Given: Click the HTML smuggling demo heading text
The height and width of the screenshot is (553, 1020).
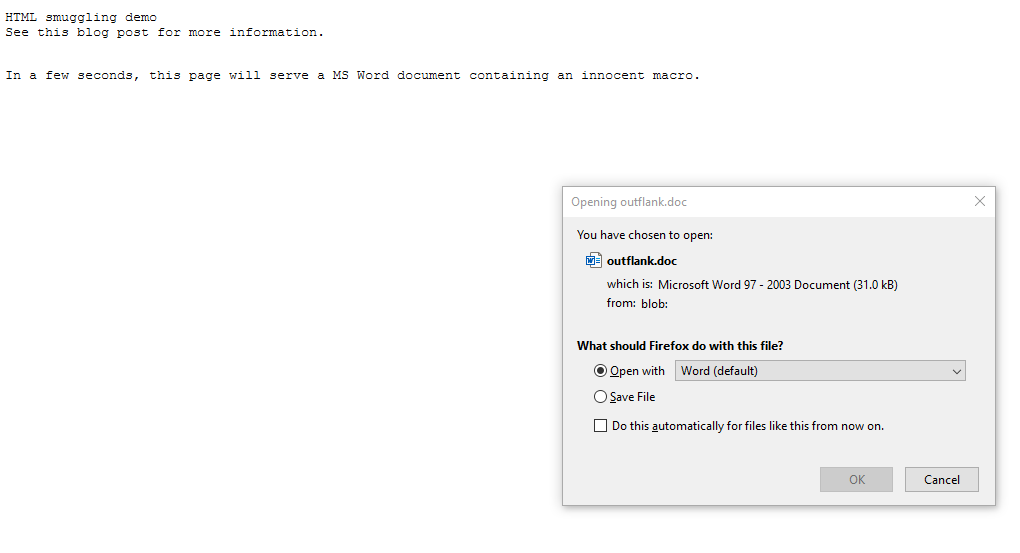Looking at the screenshot, I should tap(81, 17).
